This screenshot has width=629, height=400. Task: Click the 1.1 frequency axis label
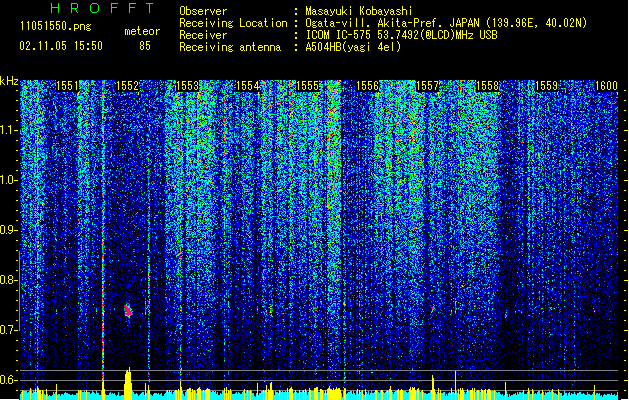9,130
